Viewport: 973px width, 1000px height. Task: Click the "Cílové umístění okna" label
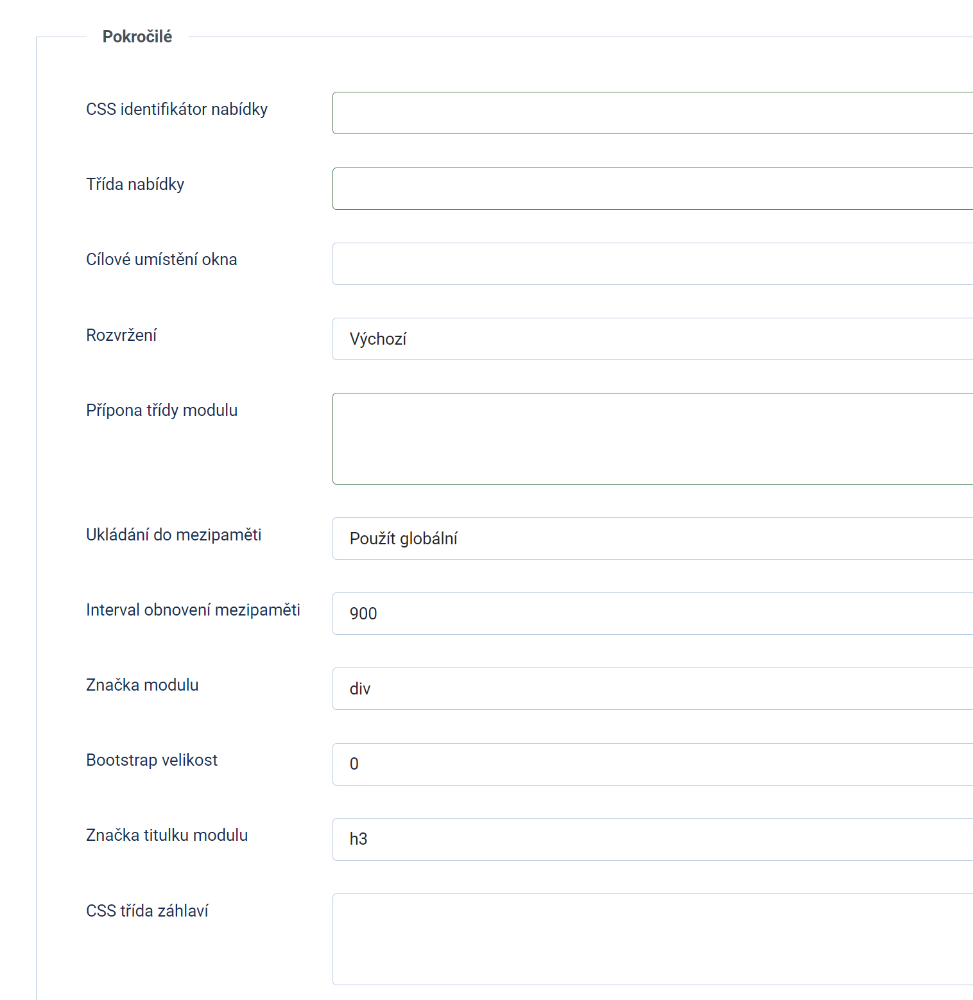(x=162, y=259)
